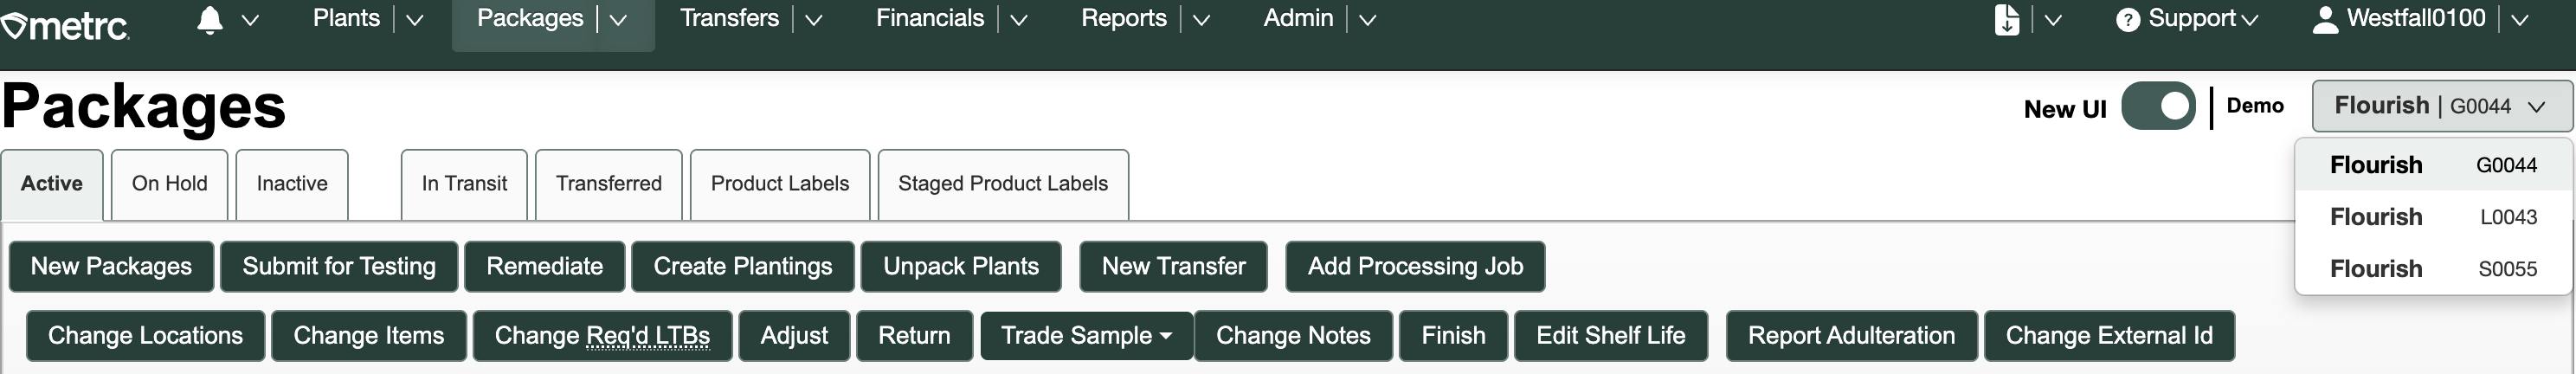Expand the Transfers menu chevron

coord(814,20)
